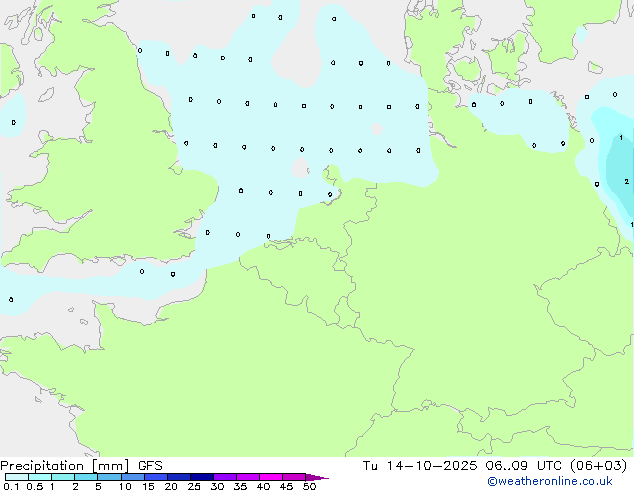634x490 pixels.
Task: Pick the 15–20 mm legend color swatch
Action: (x=156, y=477)
